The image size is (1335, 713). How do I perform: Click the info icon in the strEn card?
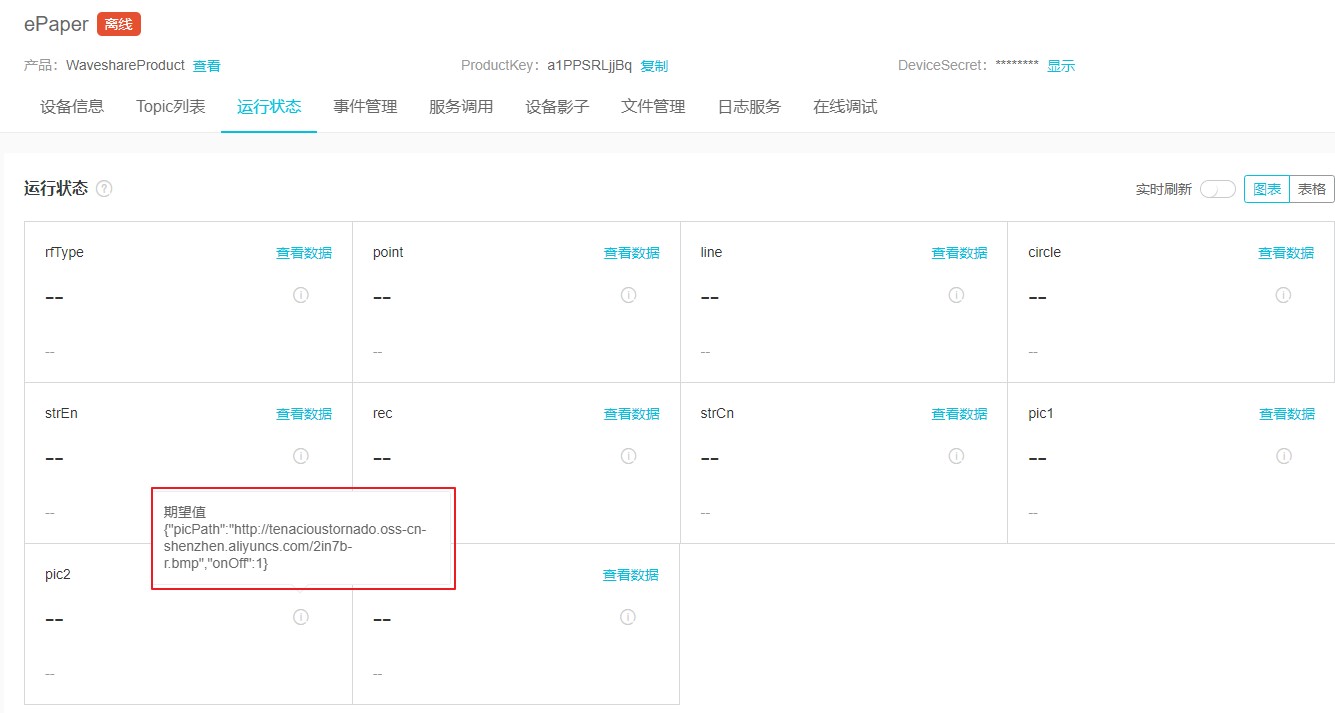(x=301, y=456)
